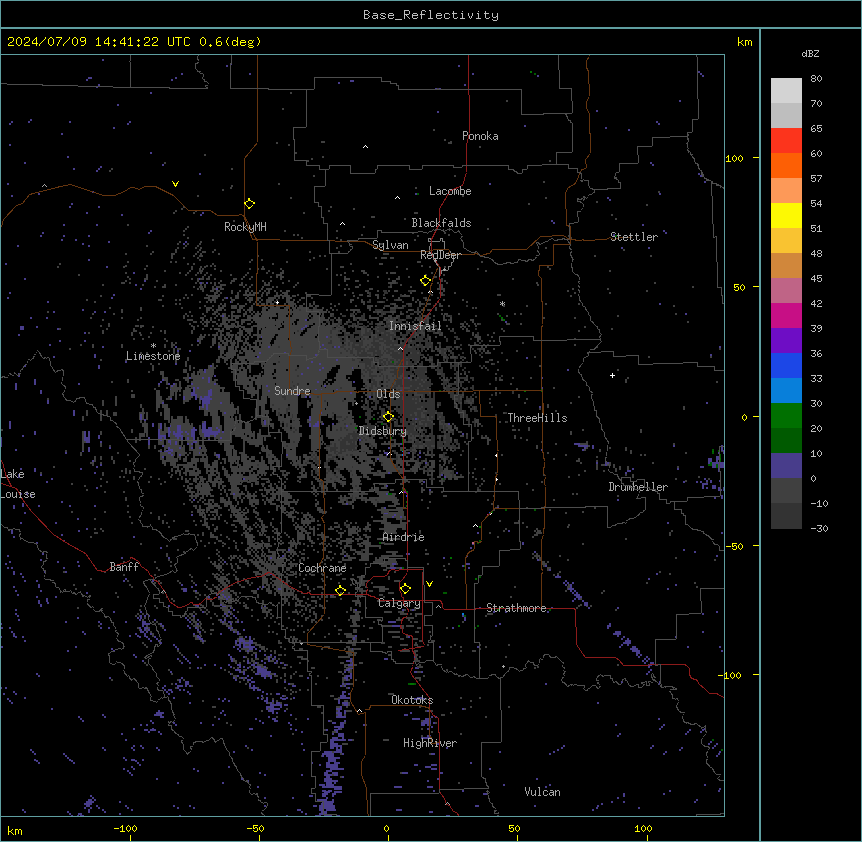Click the Stettler label
Screen dimensions: 862x842
(634, 237)
